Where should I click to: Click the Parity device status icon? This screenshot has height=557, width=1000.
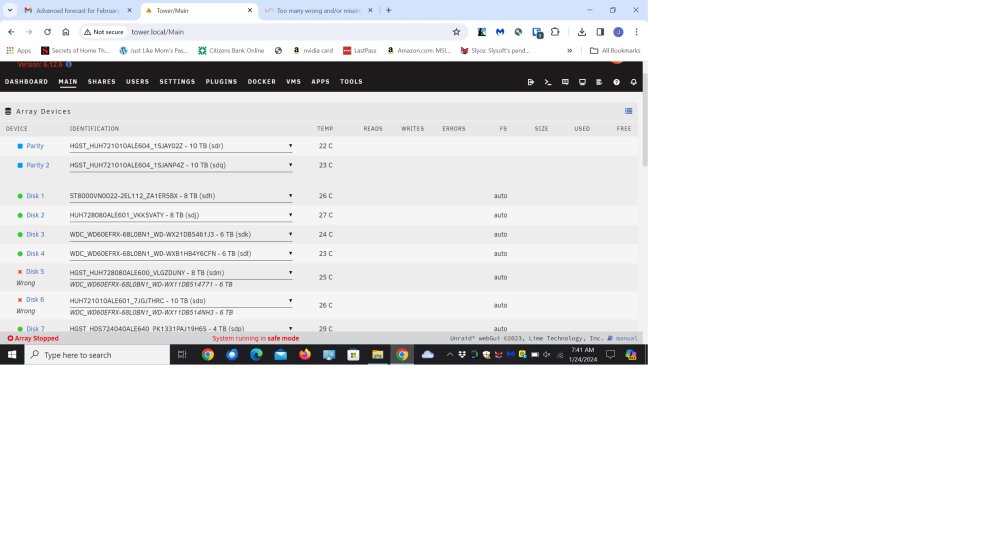(20, 146)
